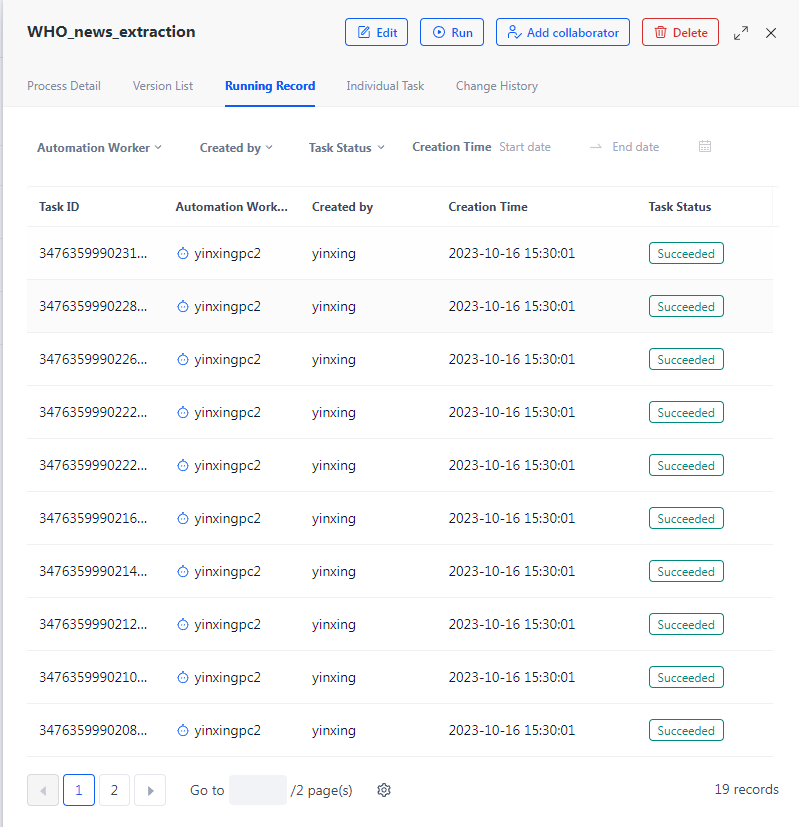Go to next page arrow
799x827 pixels.
tap(150, 790)
